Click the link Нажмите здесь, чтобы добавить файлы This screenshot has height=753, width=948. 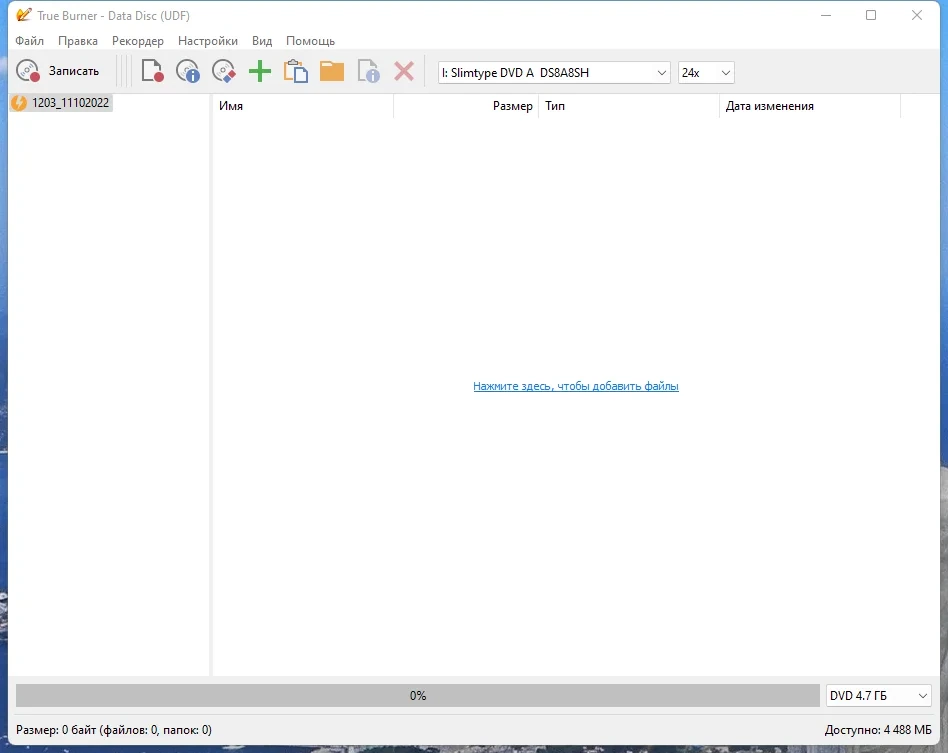point(576,386)
